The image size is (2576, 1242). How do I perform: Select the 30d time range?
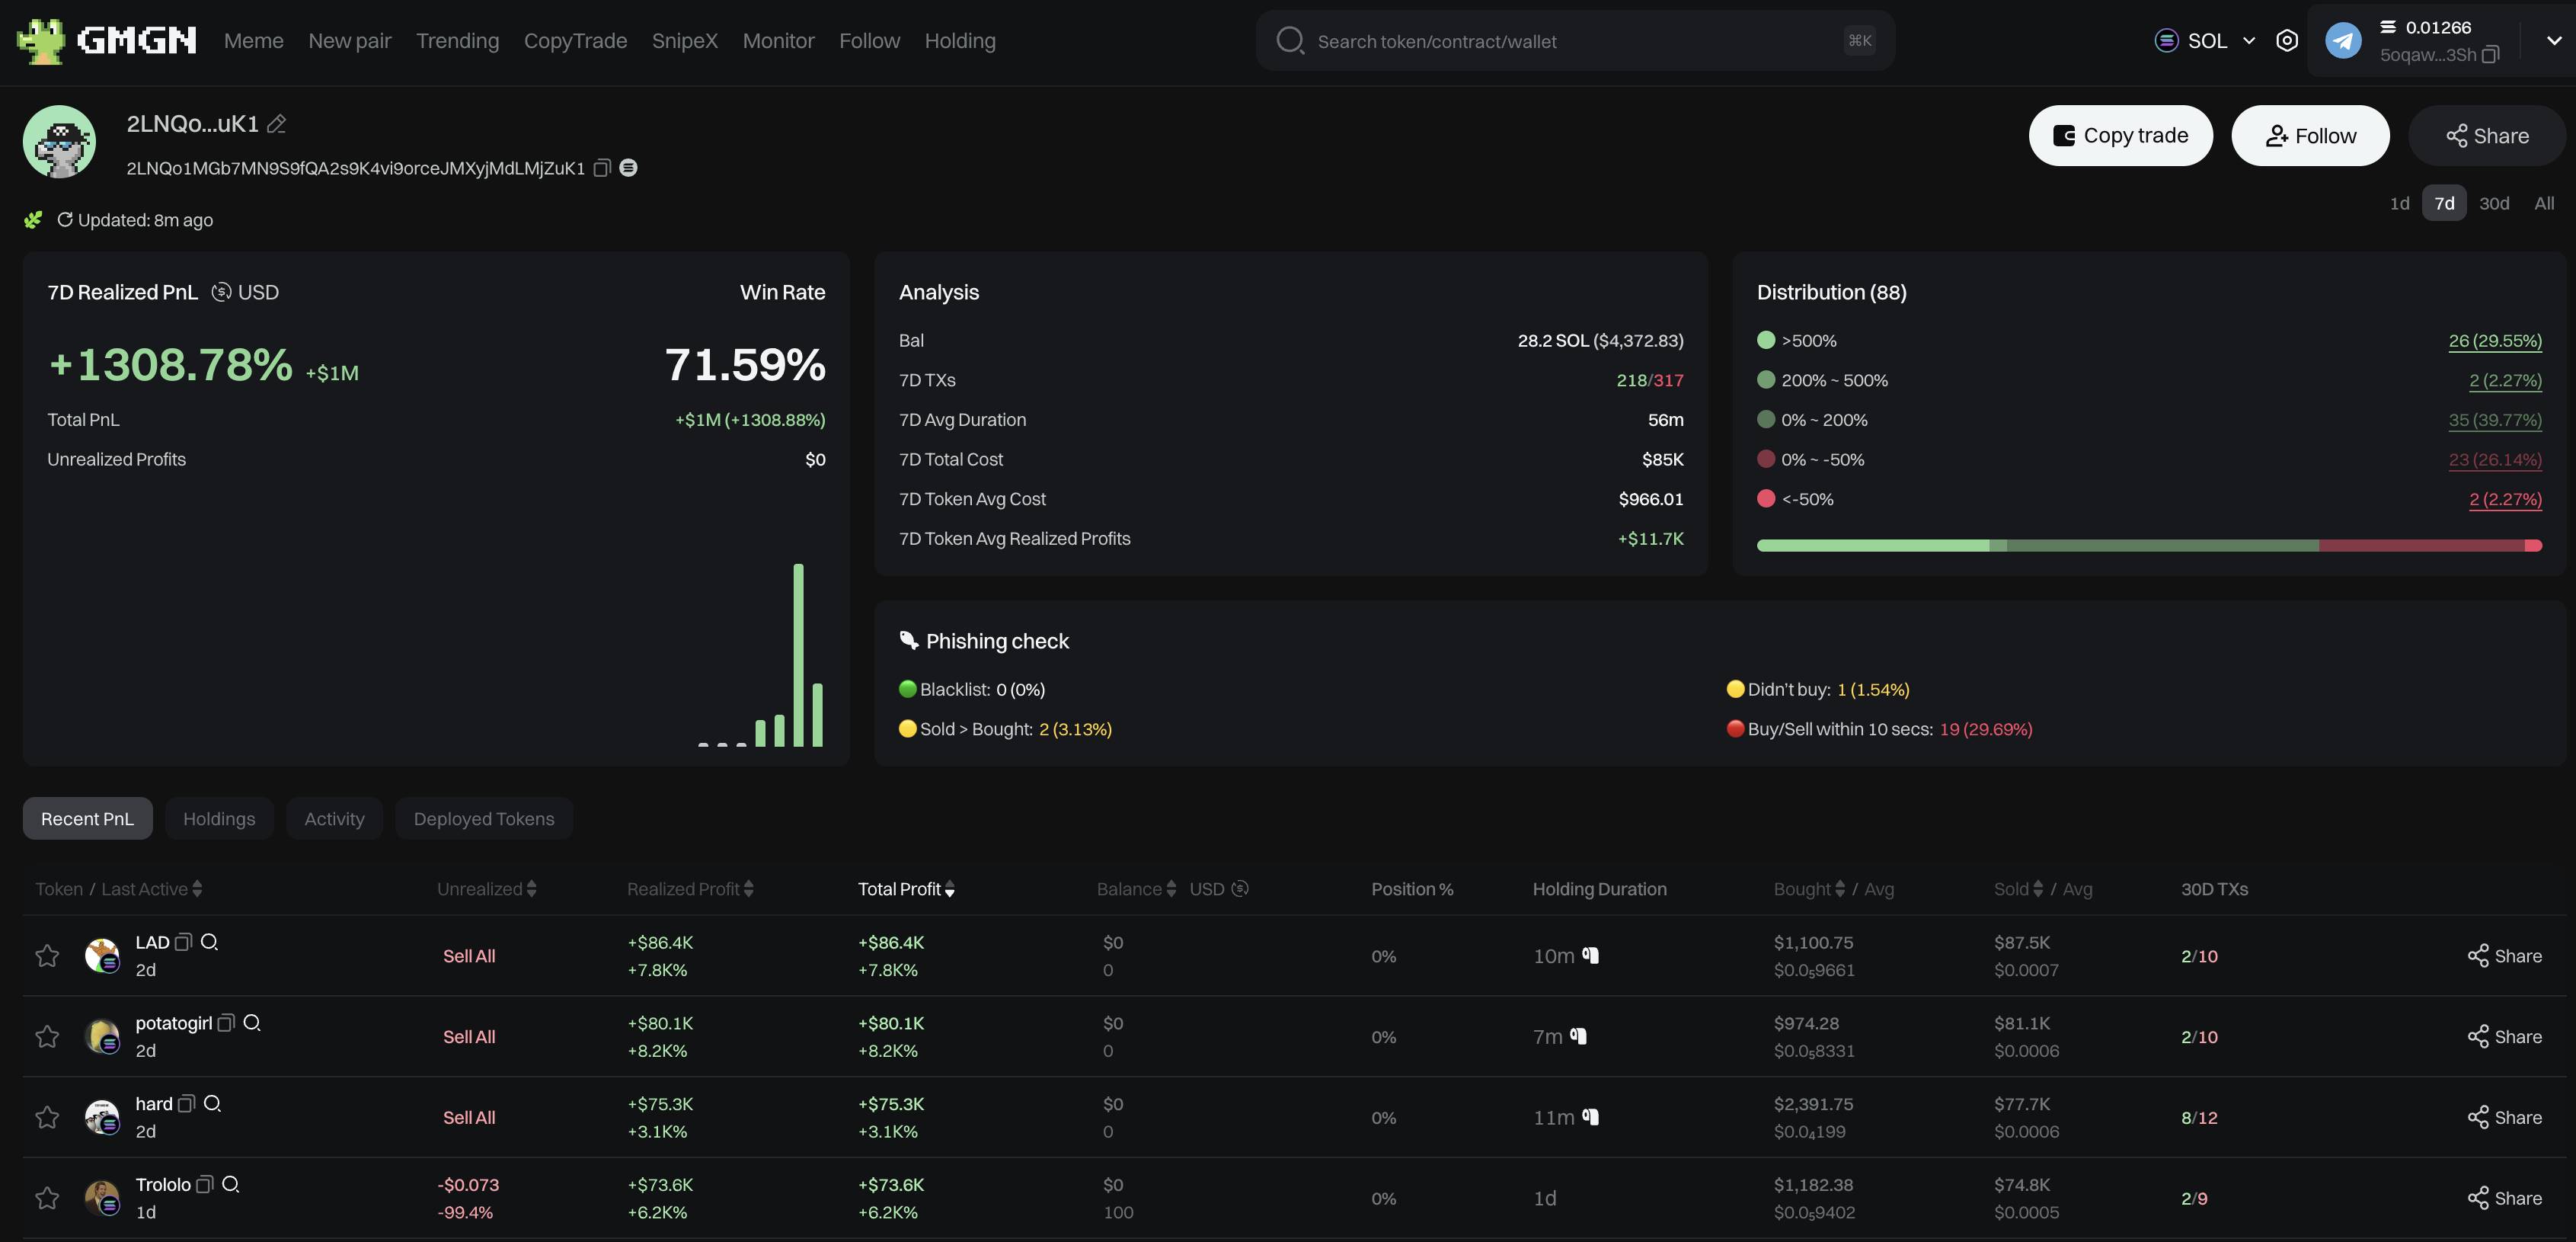click(x=2494, y=203)
